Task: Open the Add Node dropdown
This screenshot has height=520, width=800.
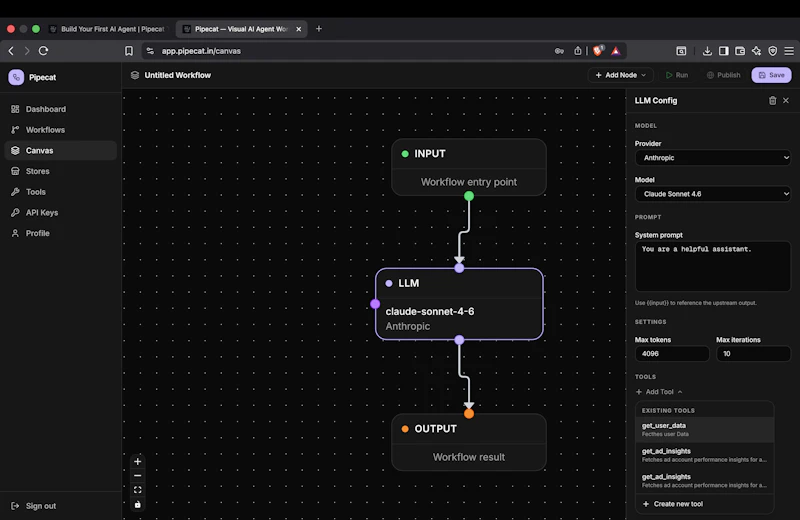Action: tap(620, 75)
